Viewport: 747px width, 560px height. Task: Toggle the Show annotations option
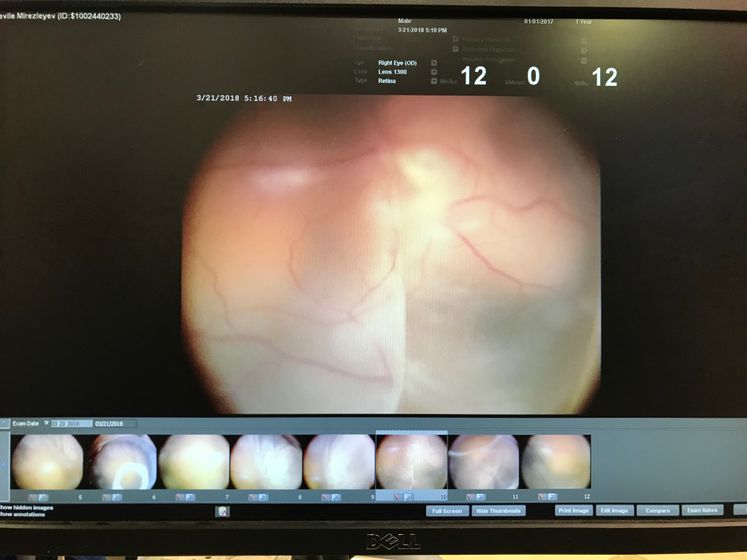(23, 514)
